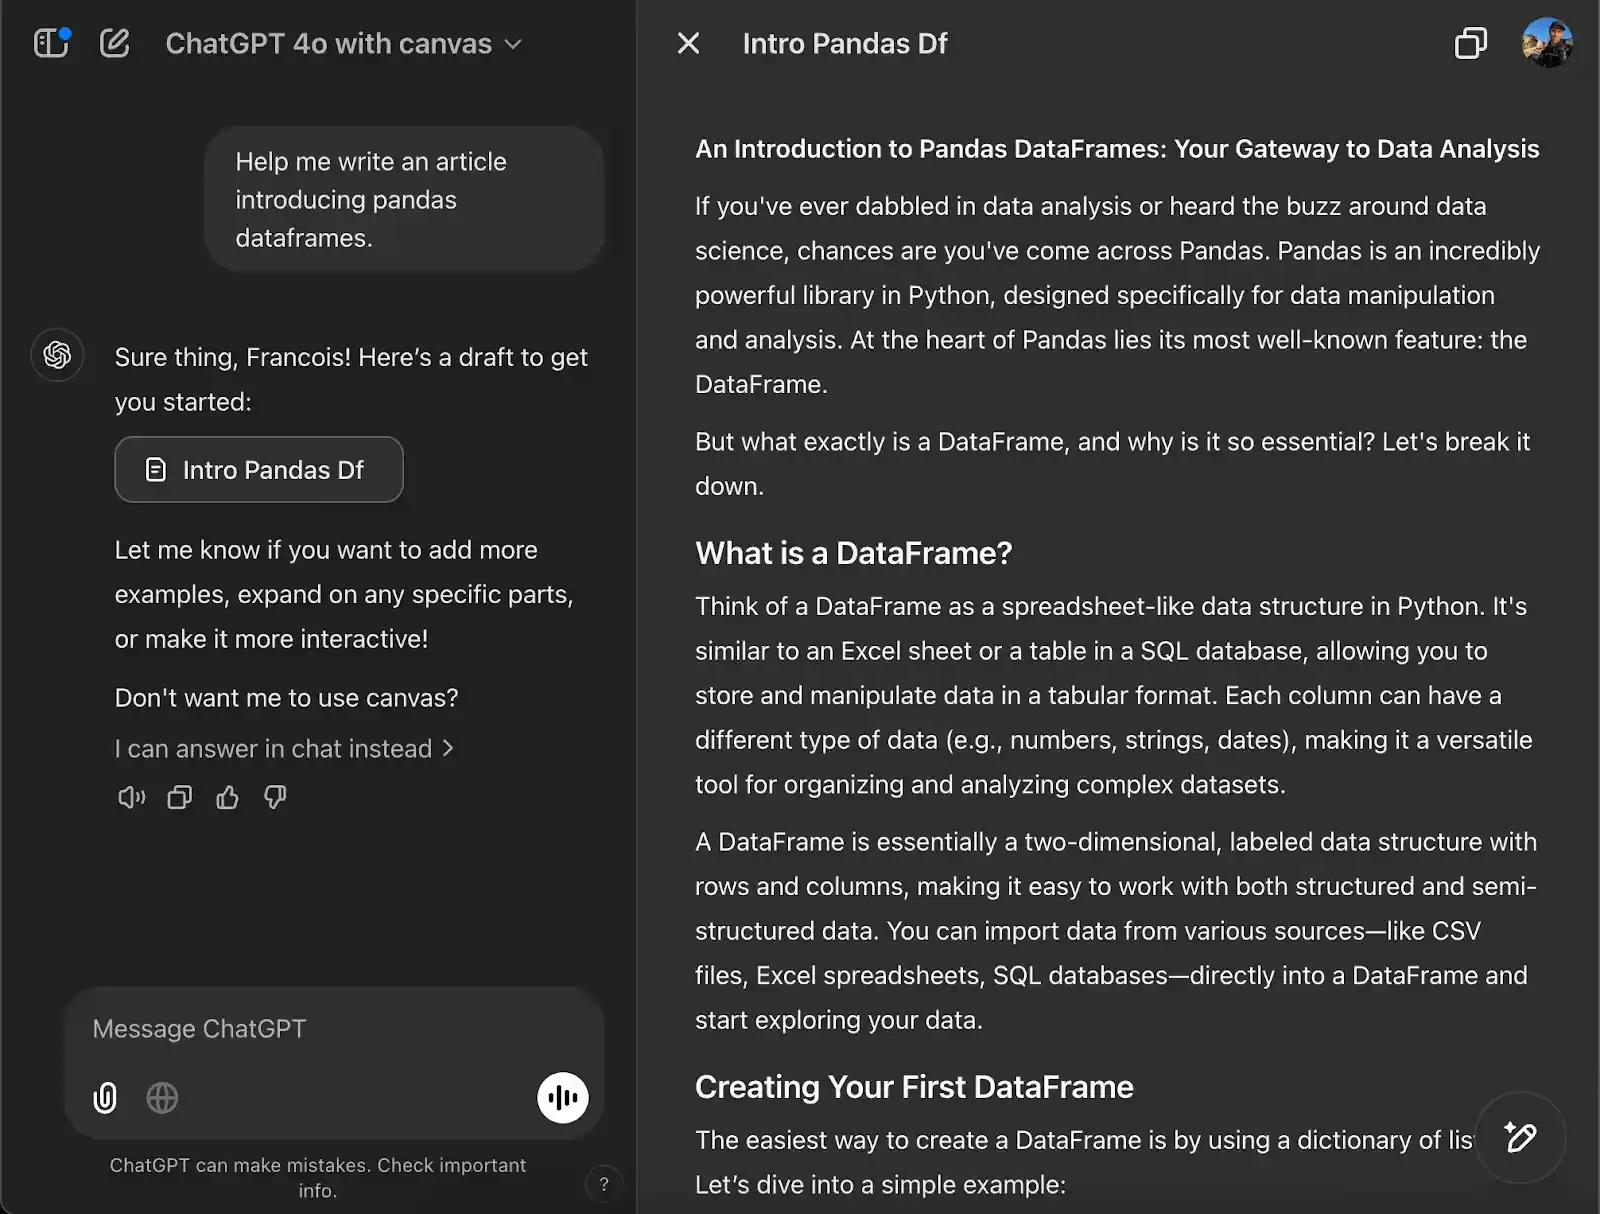
Task: Click the ChatGPT logo next to response
Action: tap(57, 355)
